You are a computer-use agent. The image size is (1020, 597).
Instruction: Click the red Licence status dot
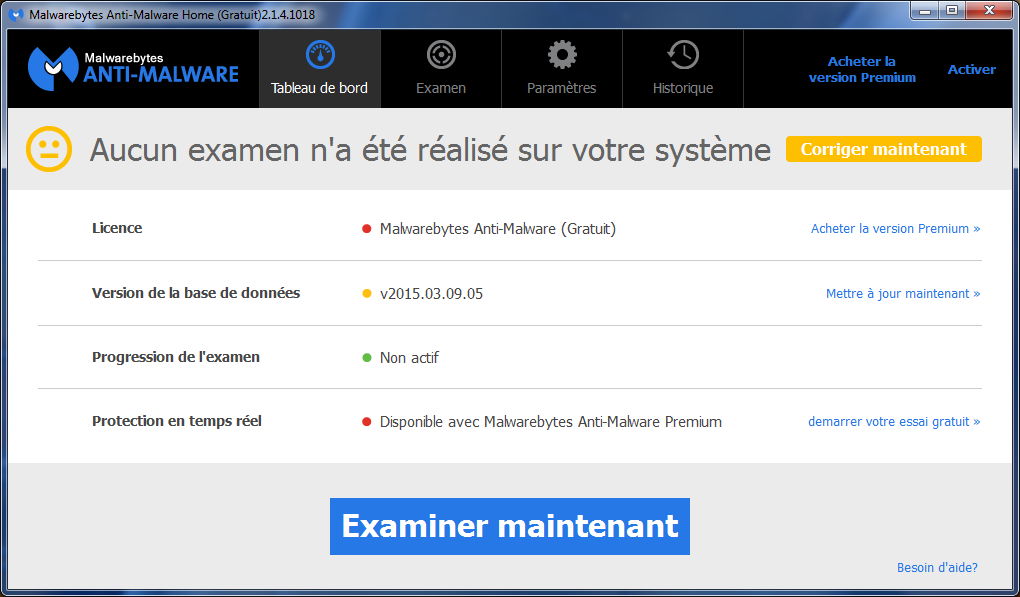366,228
